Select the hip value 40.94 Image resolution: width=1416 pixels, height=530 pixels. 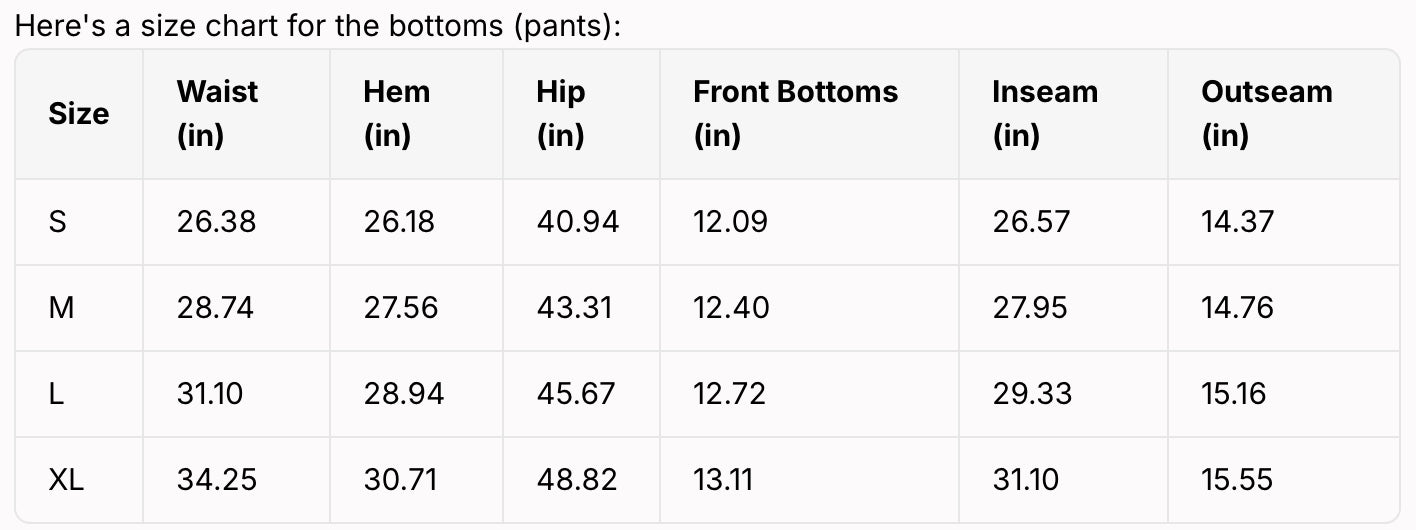577,221
